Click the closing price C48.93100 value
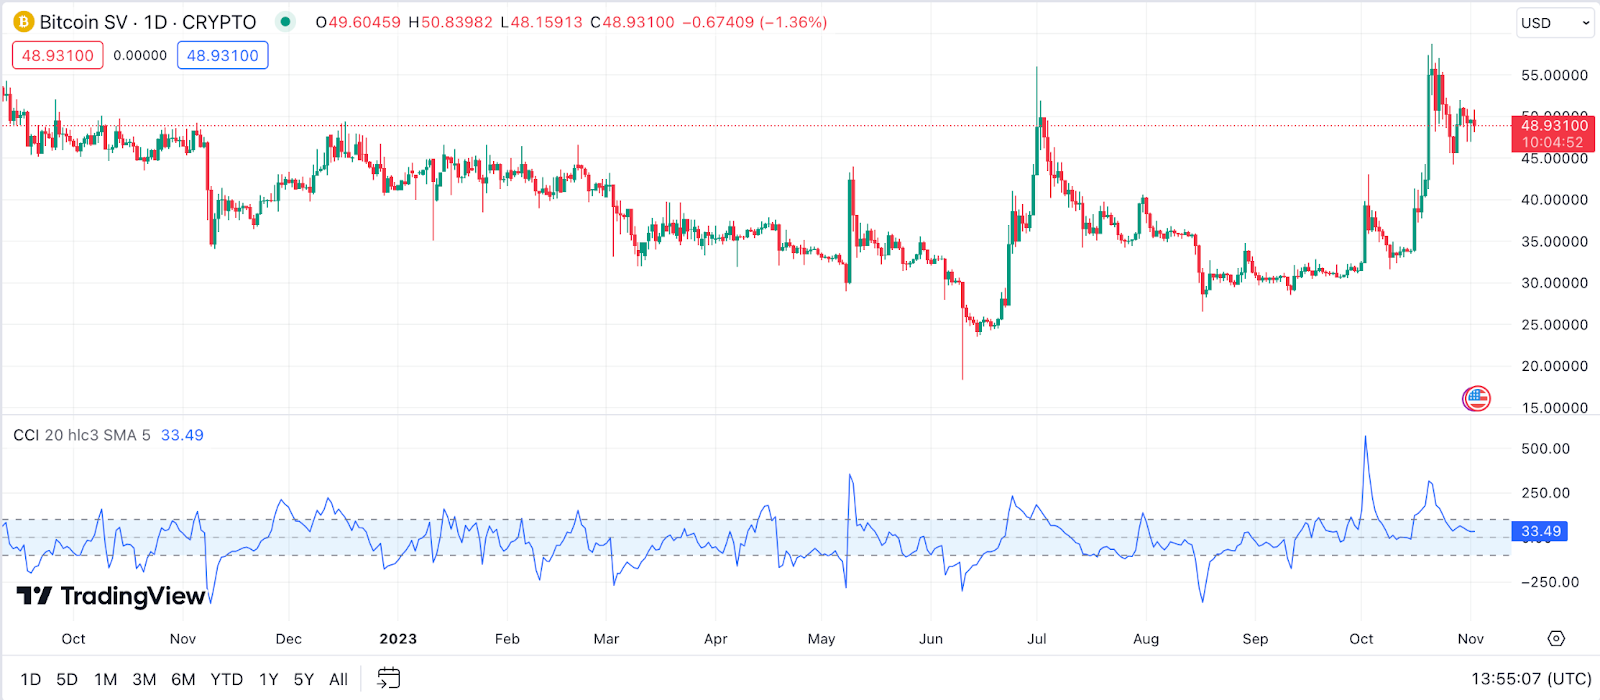The height and width of the screenshot is (700, 1600). 632,22
